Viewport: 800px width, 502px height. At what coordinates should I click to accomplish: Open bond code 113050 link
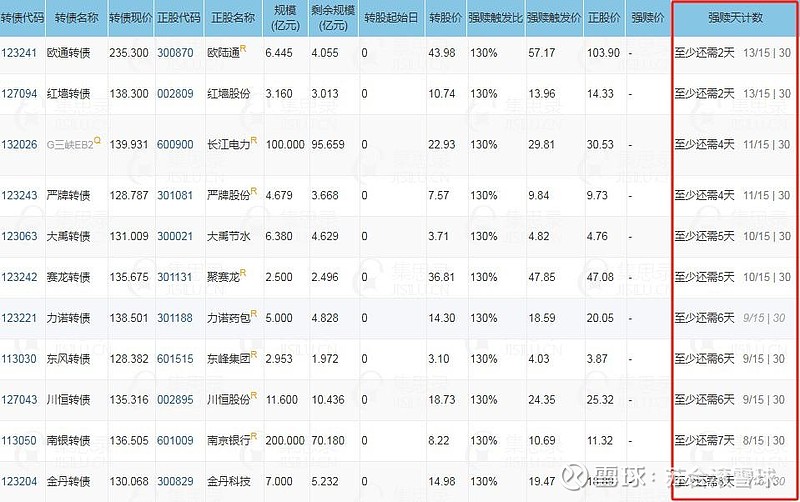[19, 441]
